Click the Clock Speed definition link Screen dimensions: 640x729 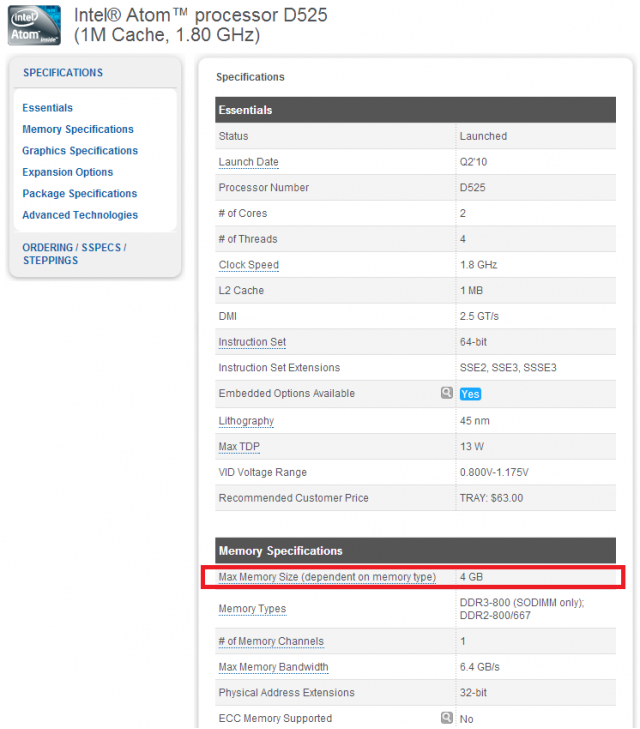pos(249,265)
